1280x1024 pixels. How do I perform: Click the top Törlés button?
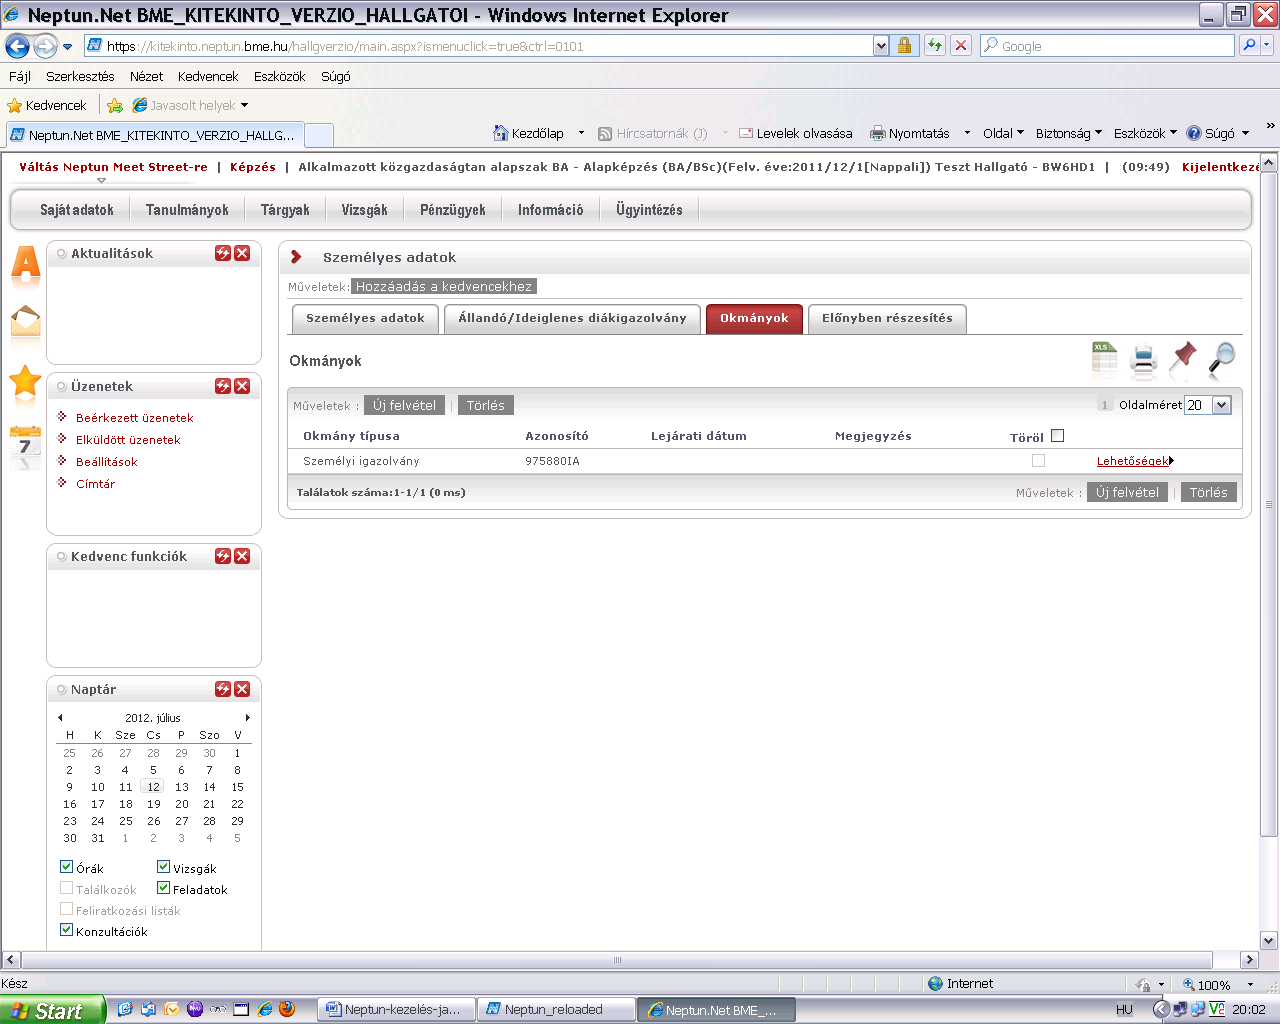pos(485,405)
